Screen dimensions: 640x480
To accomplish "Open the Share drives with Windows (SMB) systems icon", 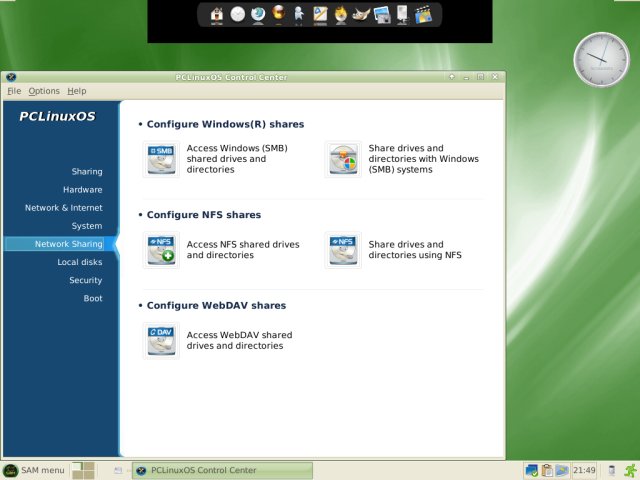I will 343,159.
